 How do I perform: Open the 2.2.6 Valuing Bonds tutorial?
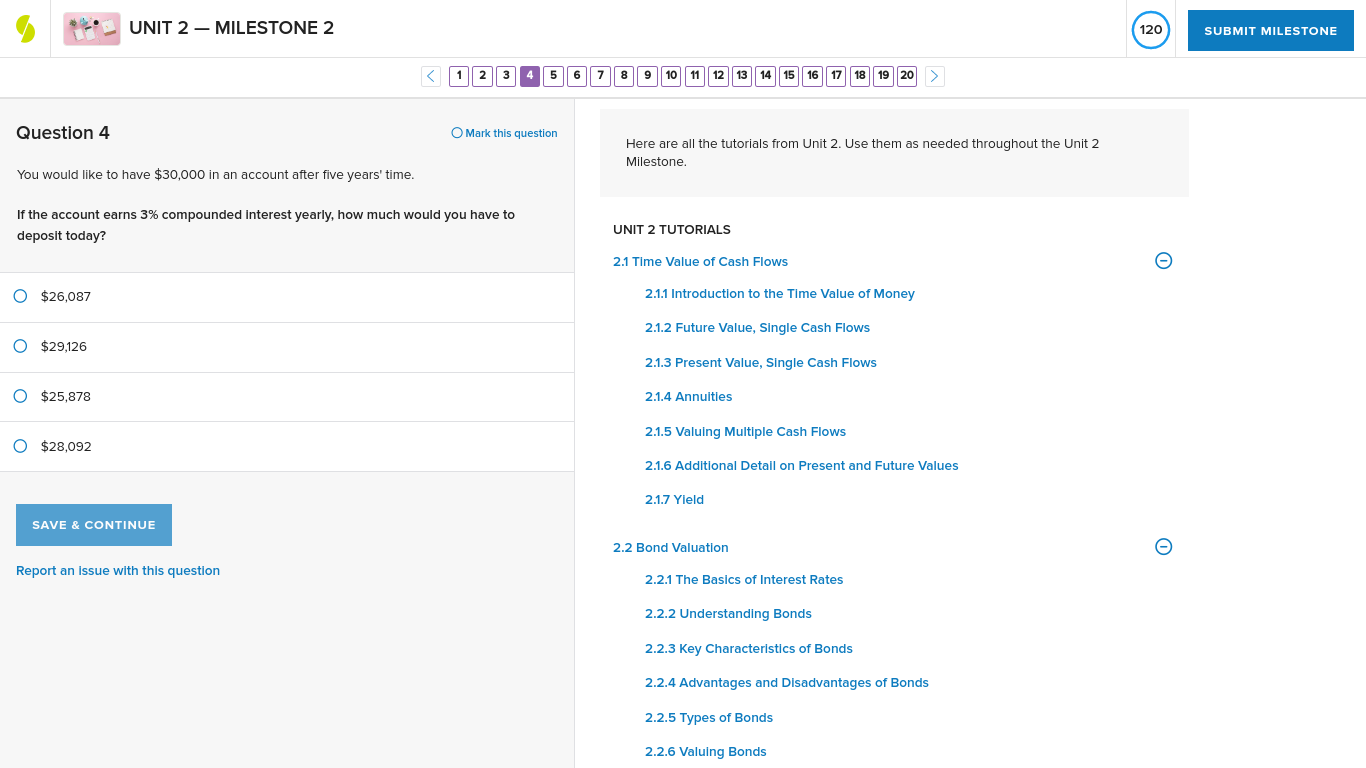point(705,751)
